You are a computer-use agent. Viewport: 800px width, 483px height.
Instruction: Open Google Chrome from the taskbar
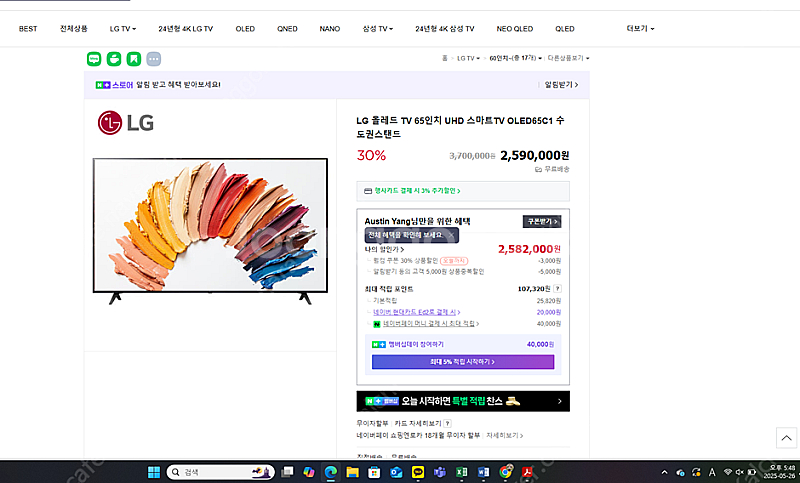point(505,472)
